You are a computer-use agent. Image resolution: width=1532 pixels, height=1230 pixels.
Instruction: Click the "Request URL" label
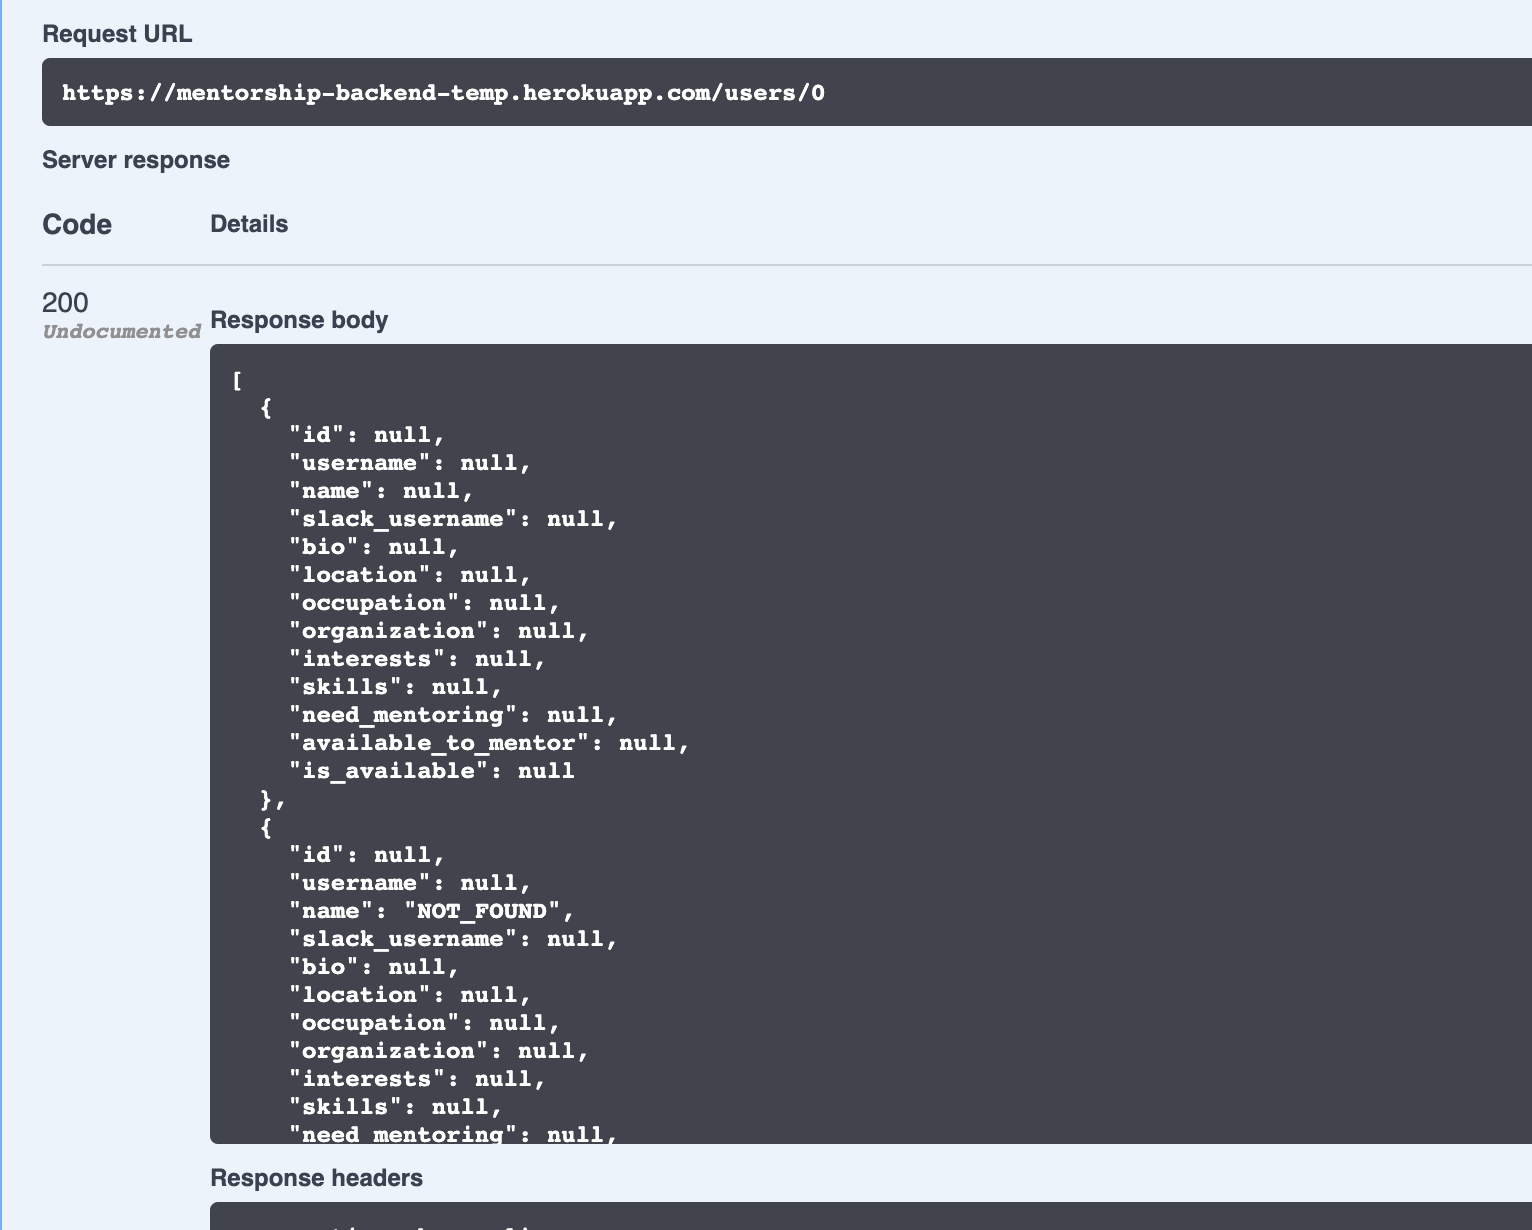tap(117, 34)
